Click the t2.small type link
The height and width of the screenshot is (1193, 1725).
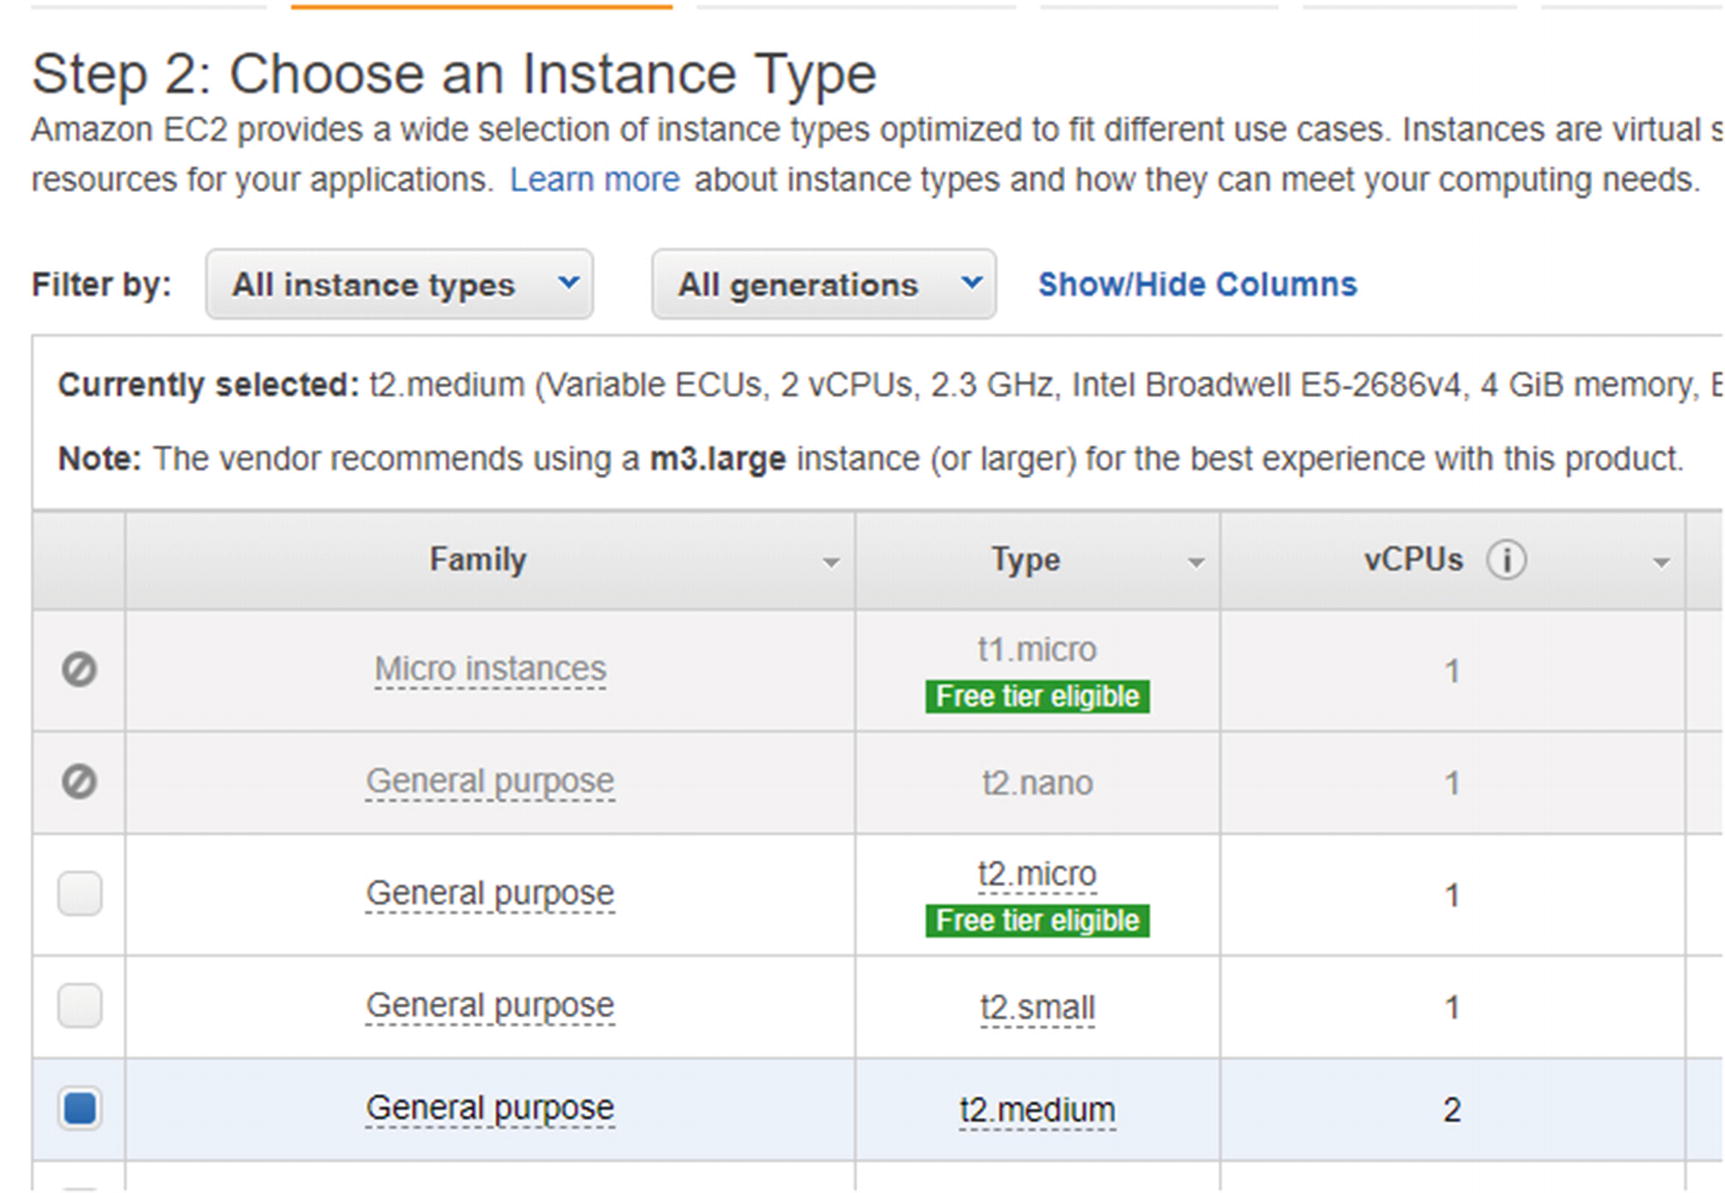click(x=1037, y=1007)
